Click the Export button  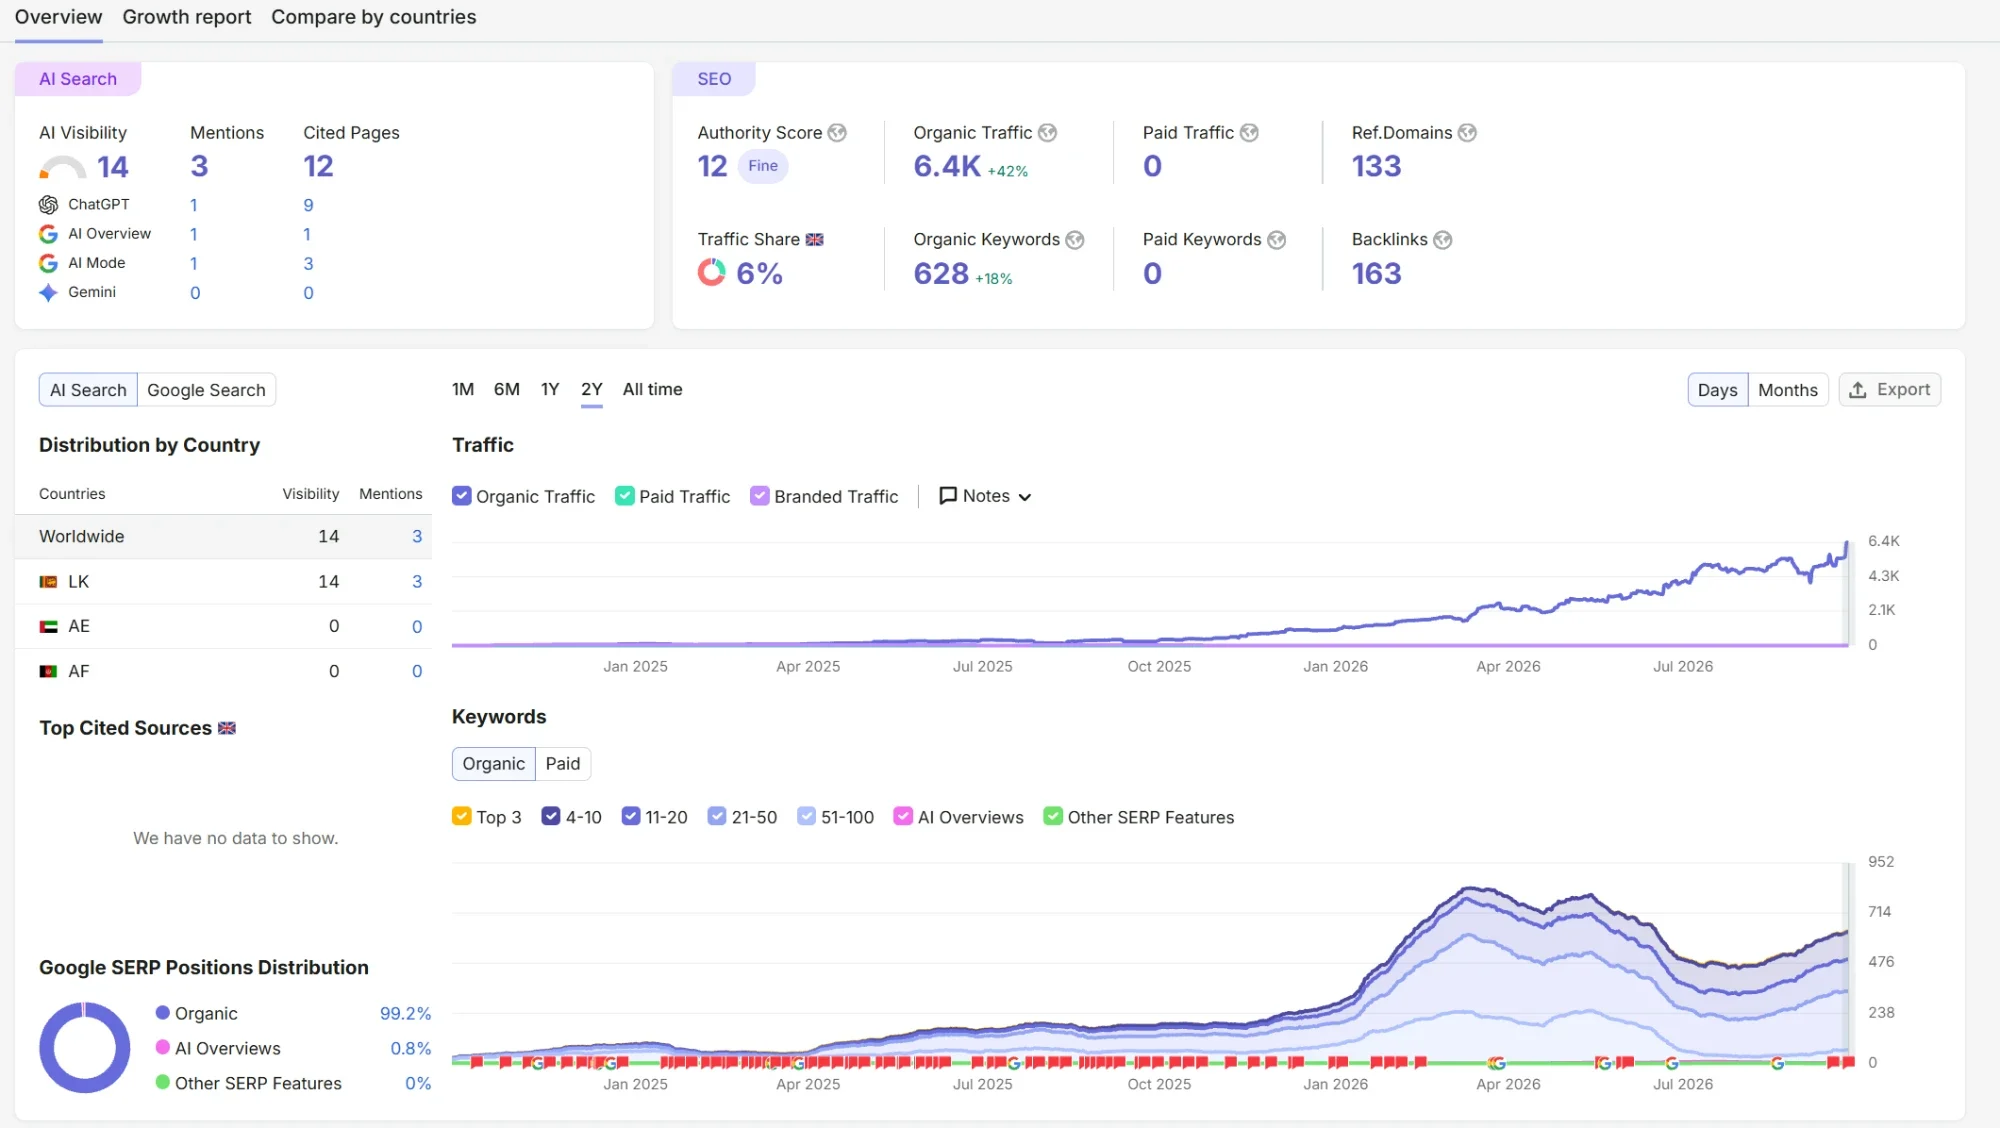coord(1890,390)
